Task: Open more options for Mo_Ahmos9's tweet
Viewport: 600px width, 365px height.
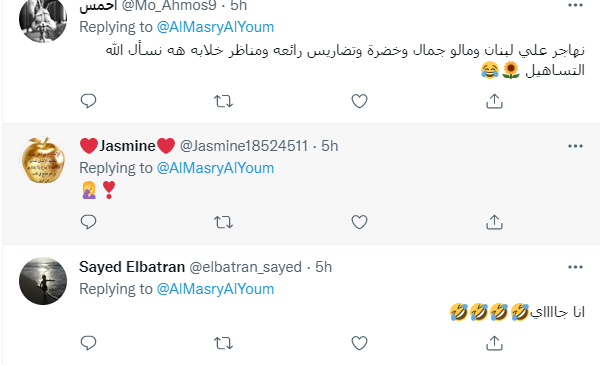Action: tap(575, 5)
